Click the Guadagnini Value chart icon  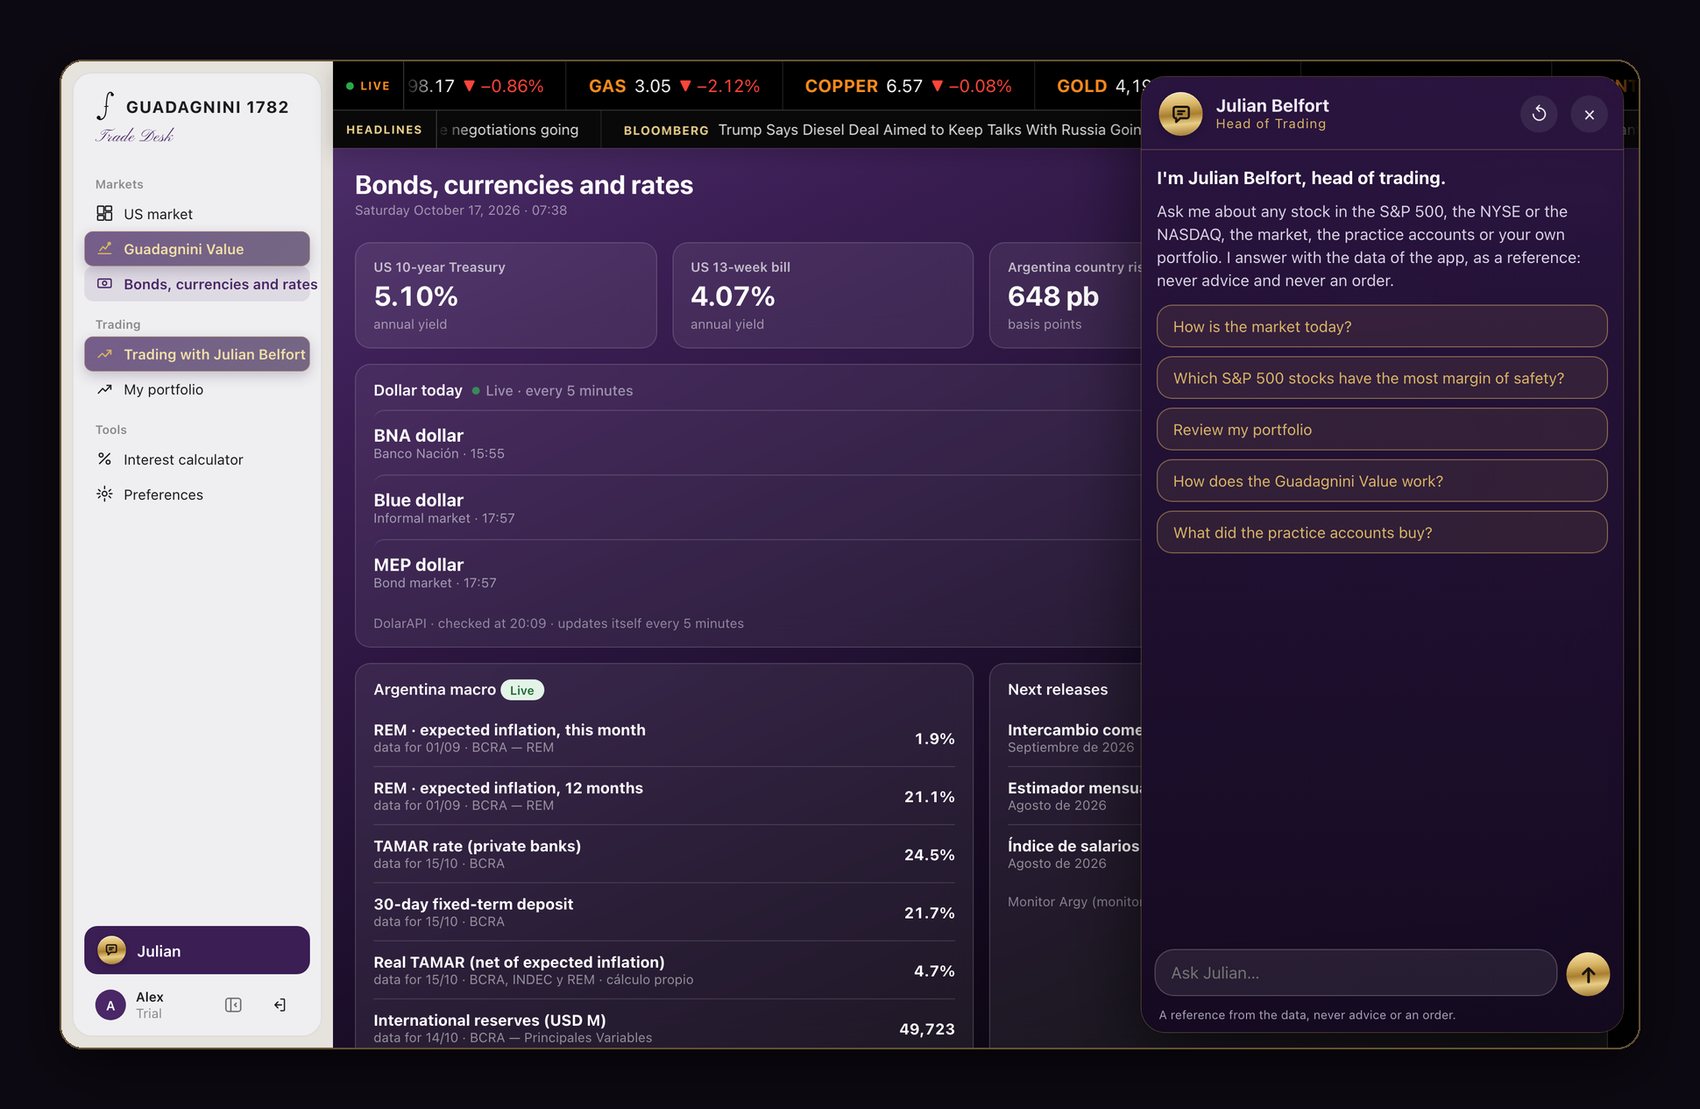tap(104, 248)
